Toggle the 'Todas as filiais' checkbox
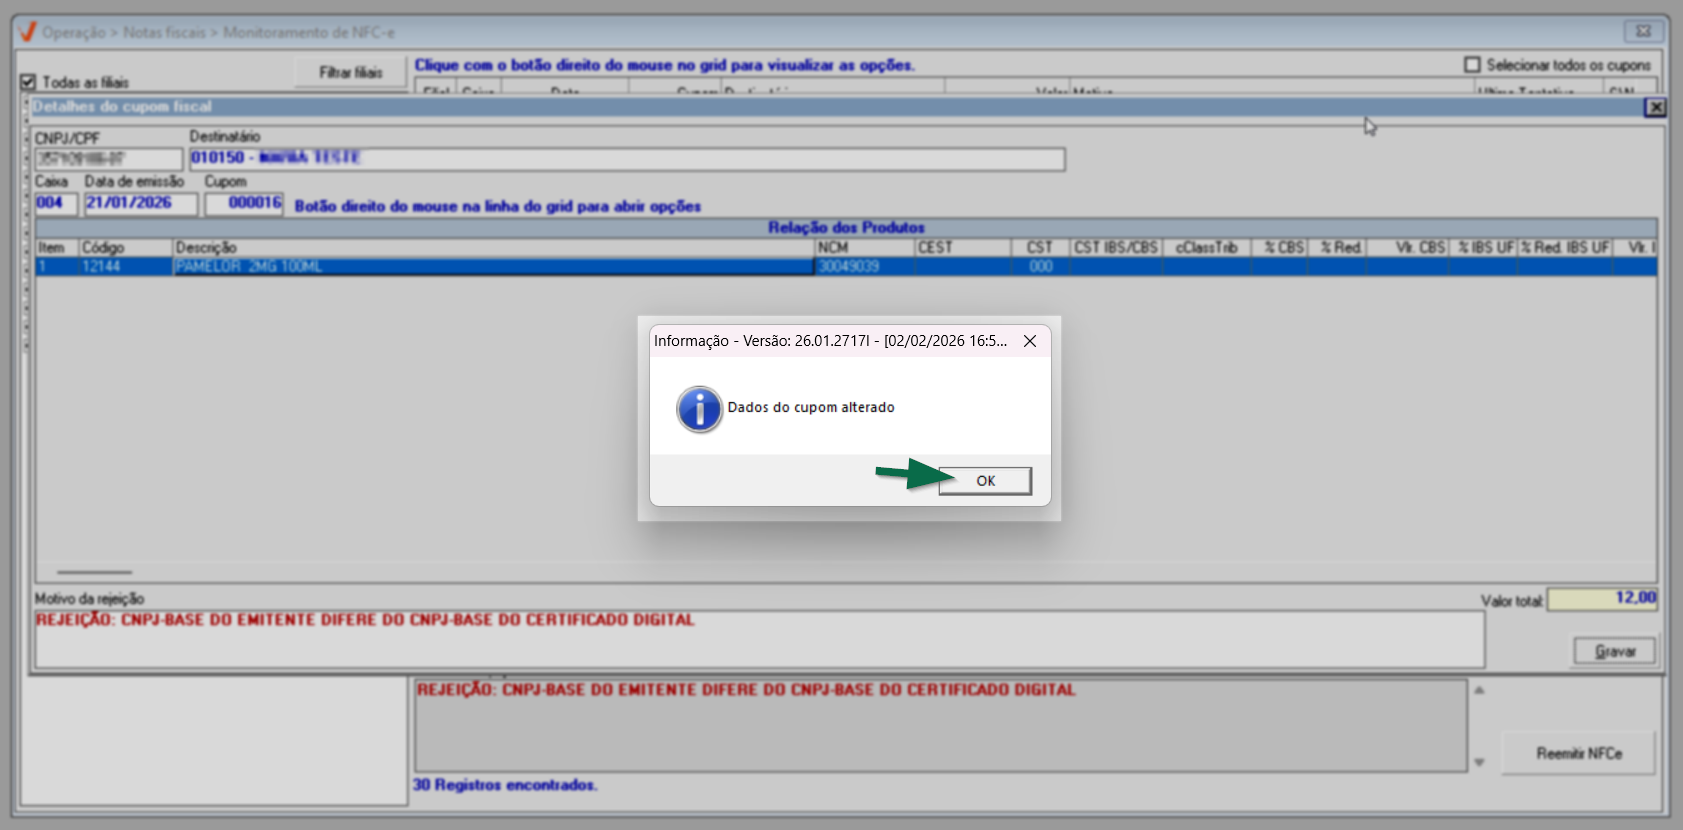1683x830 pixels. [28, 82]
